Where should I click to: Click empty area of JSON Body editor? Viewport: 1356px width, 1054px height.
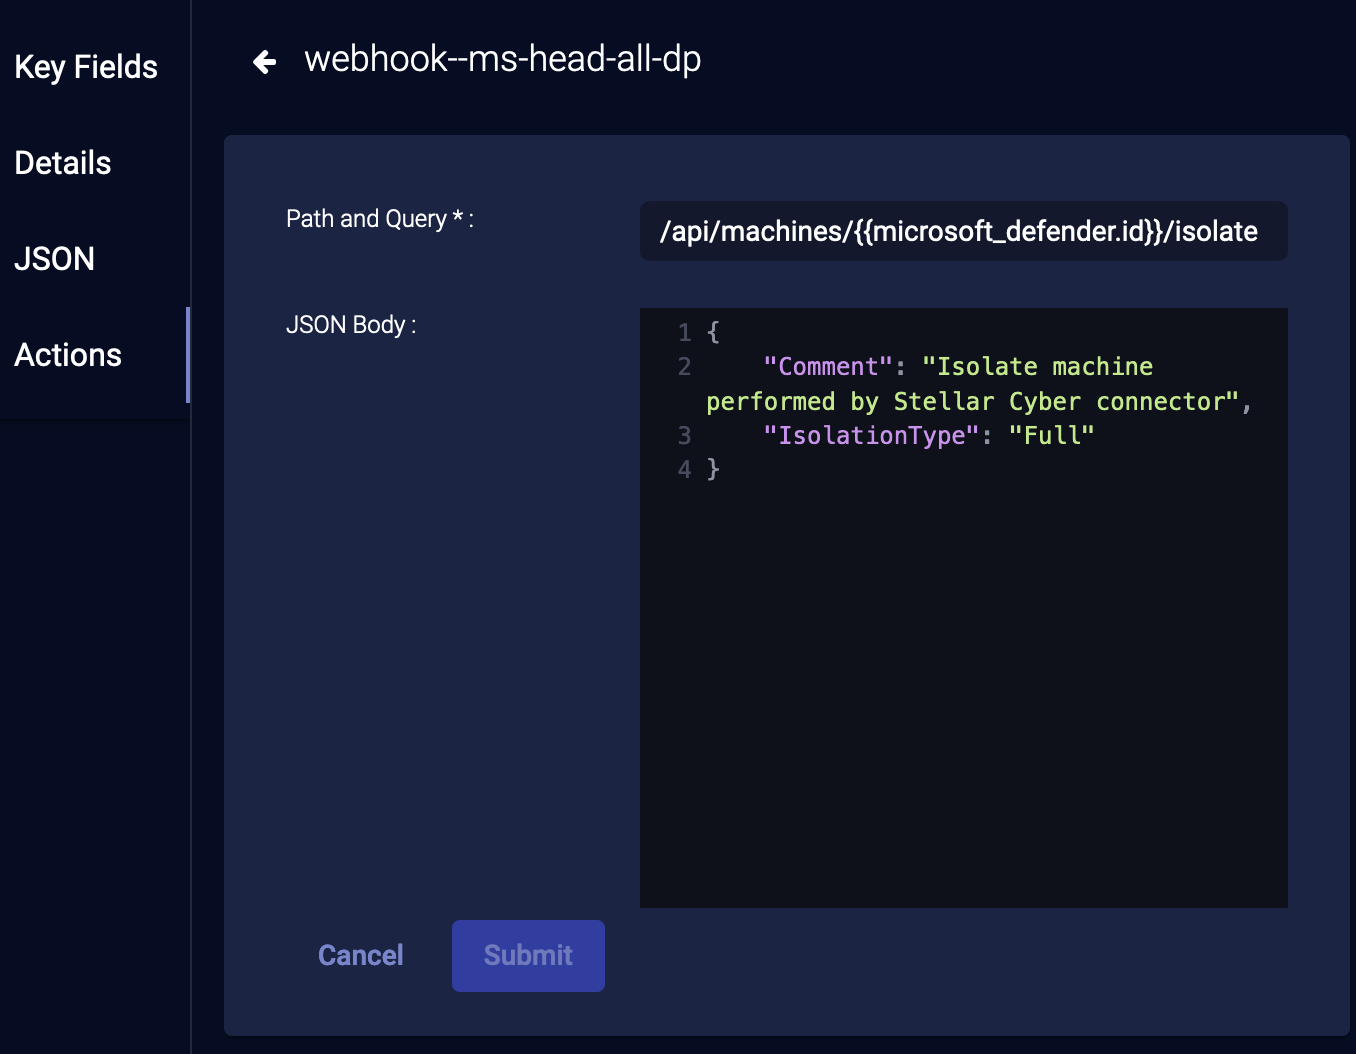click(962, 700)
